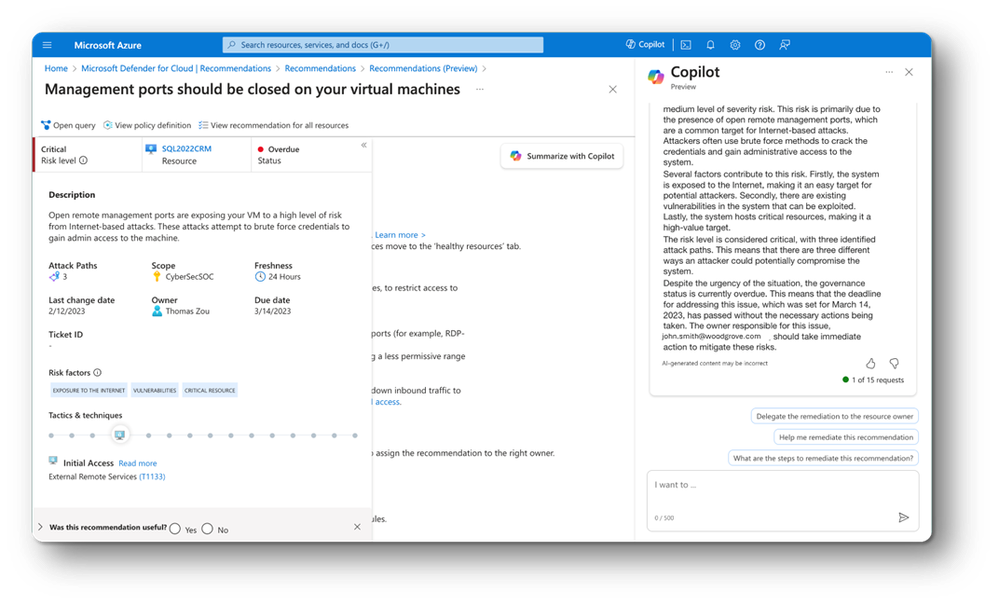This screenshot has width=999, height=609.
Task: Open the notifications bell
Action: coord(710,45)
